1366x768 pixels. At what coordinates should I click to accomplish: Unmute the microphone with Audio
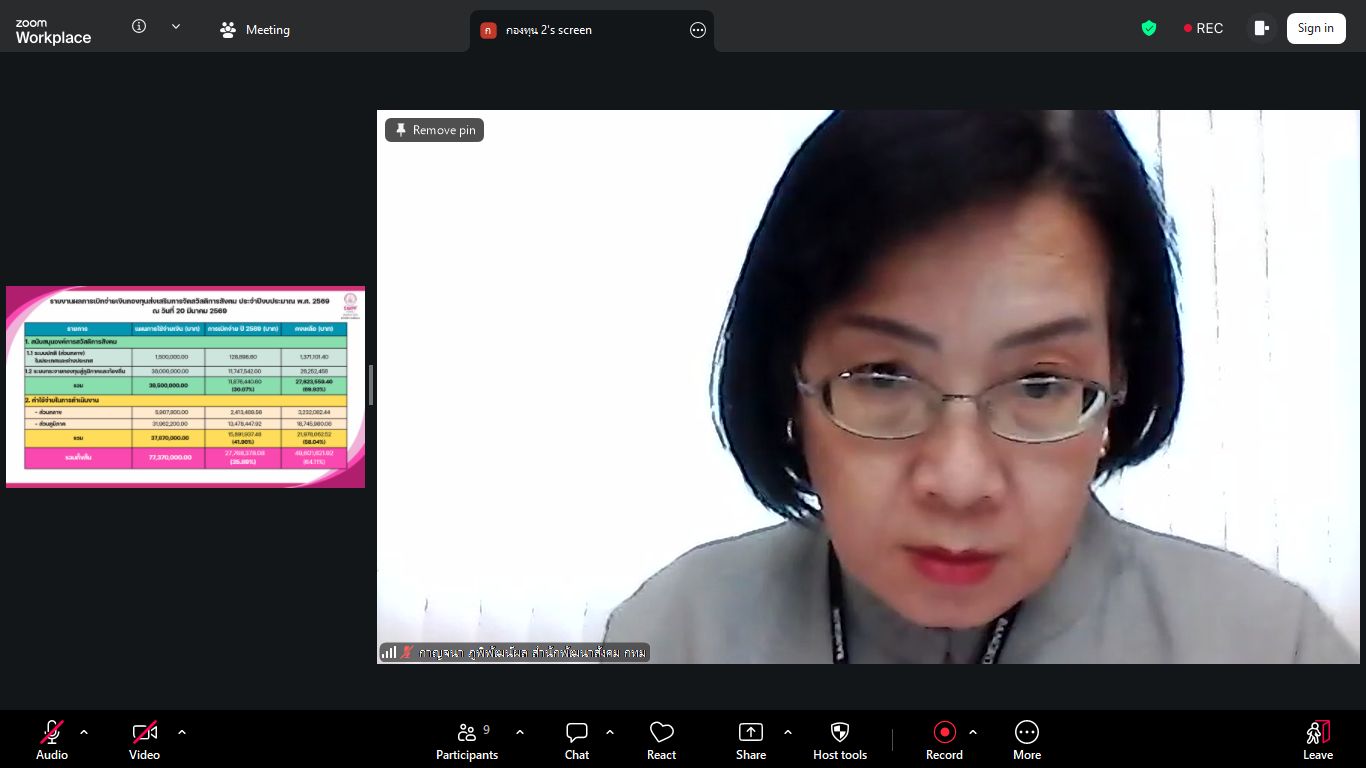tap(52, 741)
